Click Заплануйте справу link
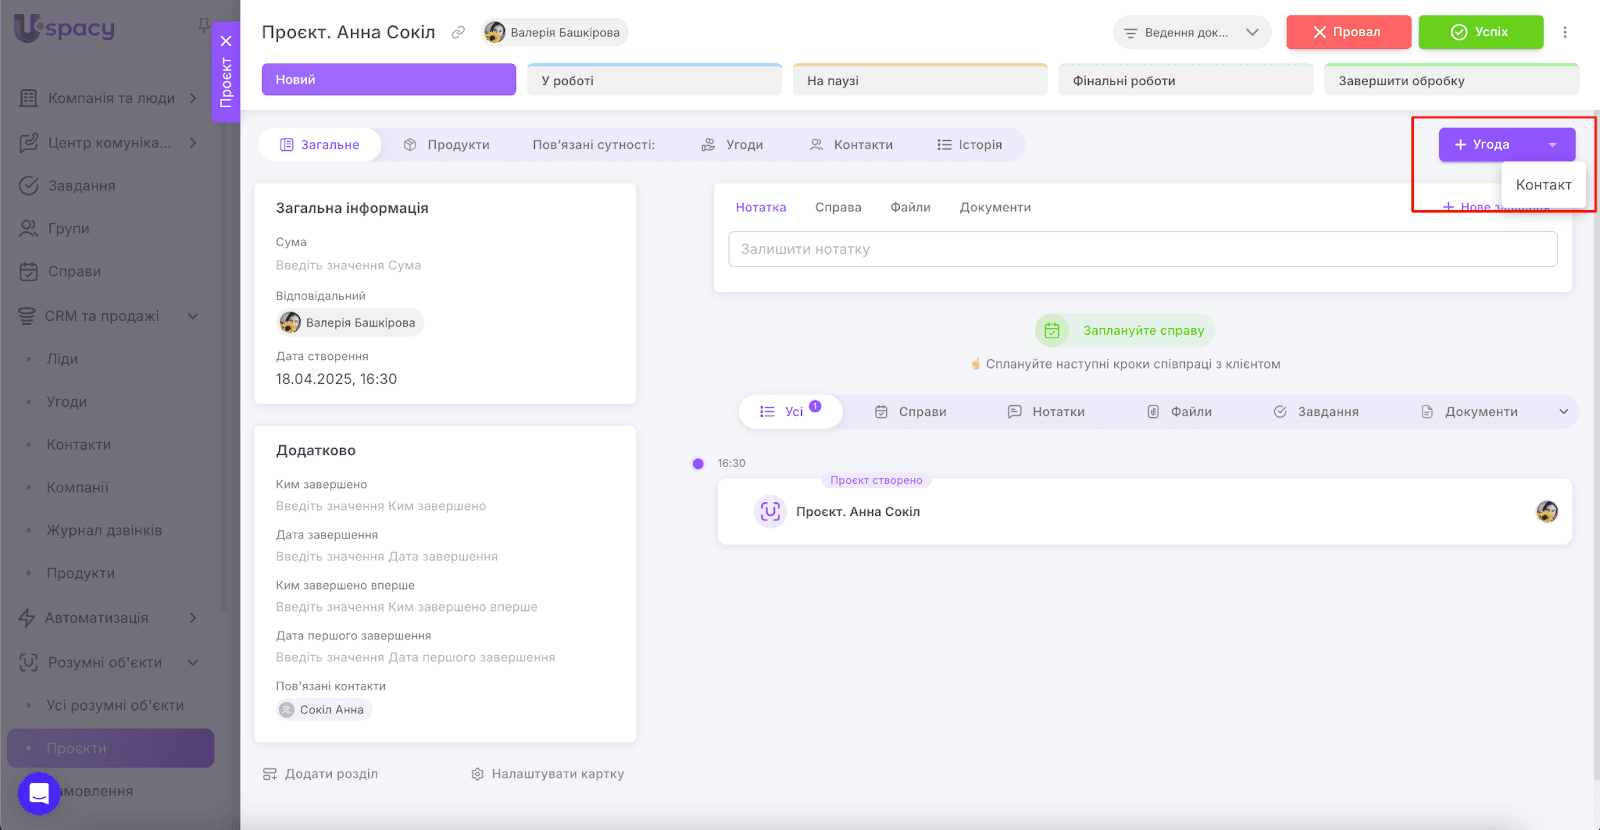 click(1143, 331)
